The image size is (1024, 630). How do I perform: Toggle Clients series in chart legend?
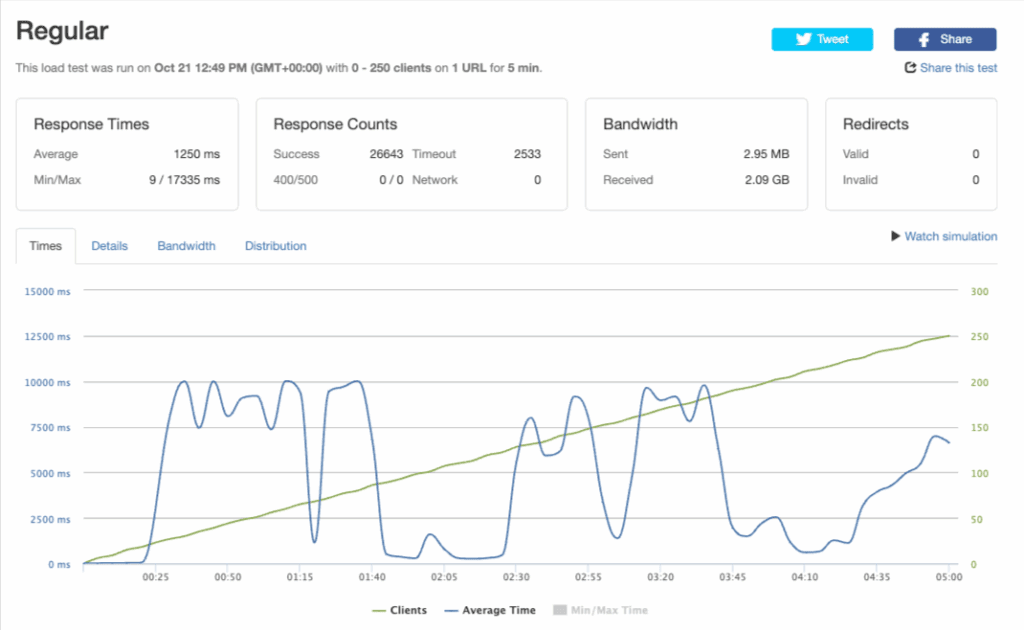(399, 610)
